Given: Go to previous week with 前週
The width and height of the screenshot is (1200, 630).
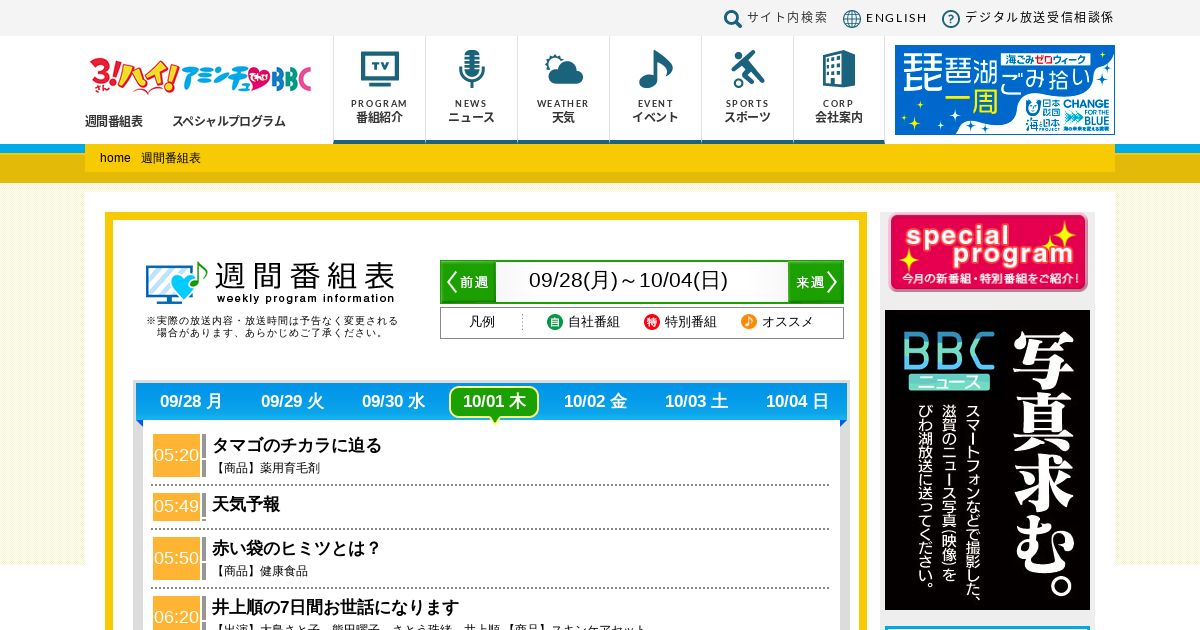Looking at the screenshot, I should coord(468,282).
